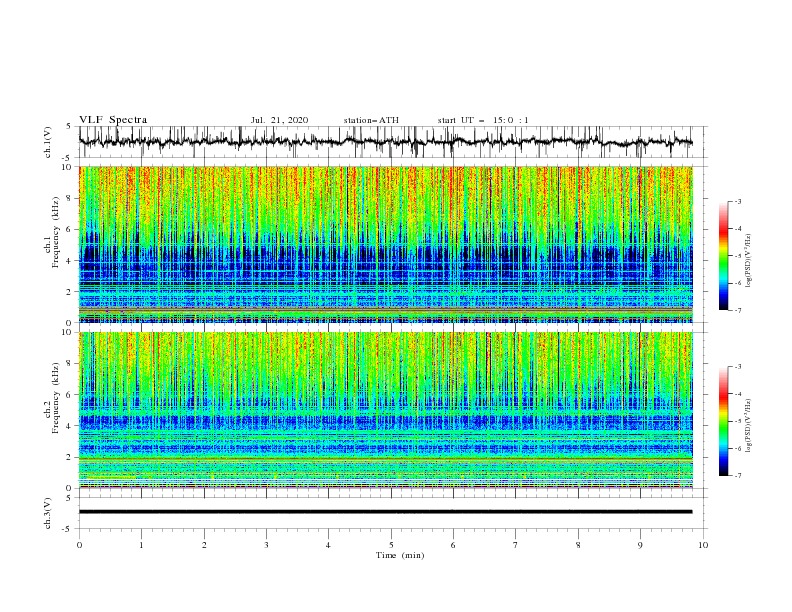The height and width of the screenshot is (612, 792).
Task: Click the "VLF Spectra" plot title
Action: pos(113,120)
